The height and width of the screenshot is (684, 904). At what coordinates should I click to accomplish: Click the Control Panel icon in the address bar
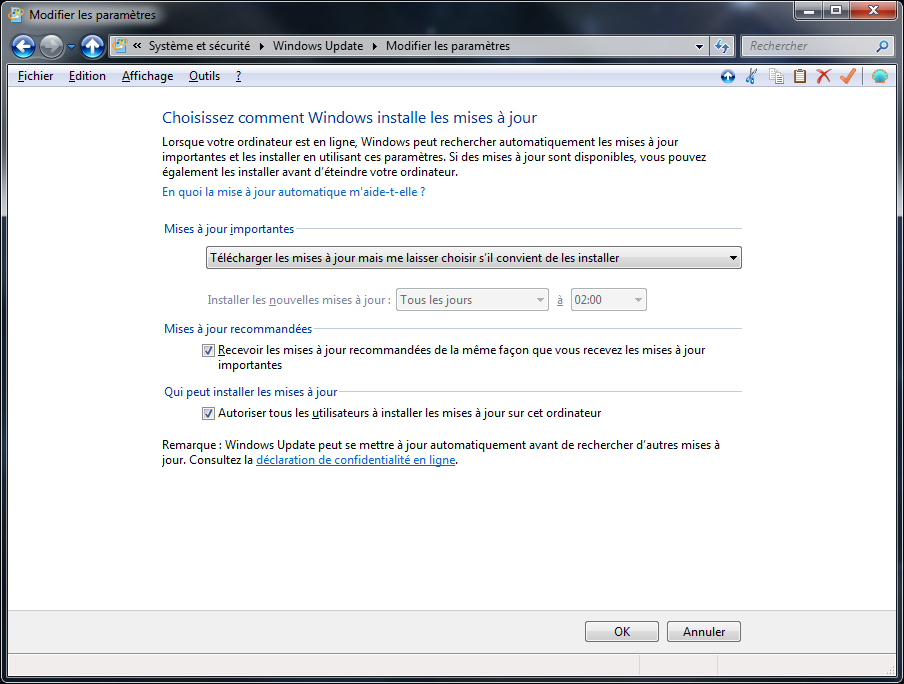120,46
